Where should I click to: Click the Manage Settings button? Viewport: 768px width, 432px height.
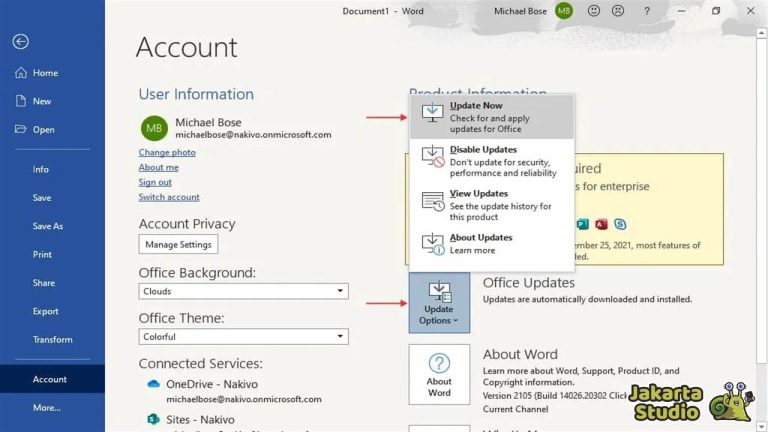178,244
